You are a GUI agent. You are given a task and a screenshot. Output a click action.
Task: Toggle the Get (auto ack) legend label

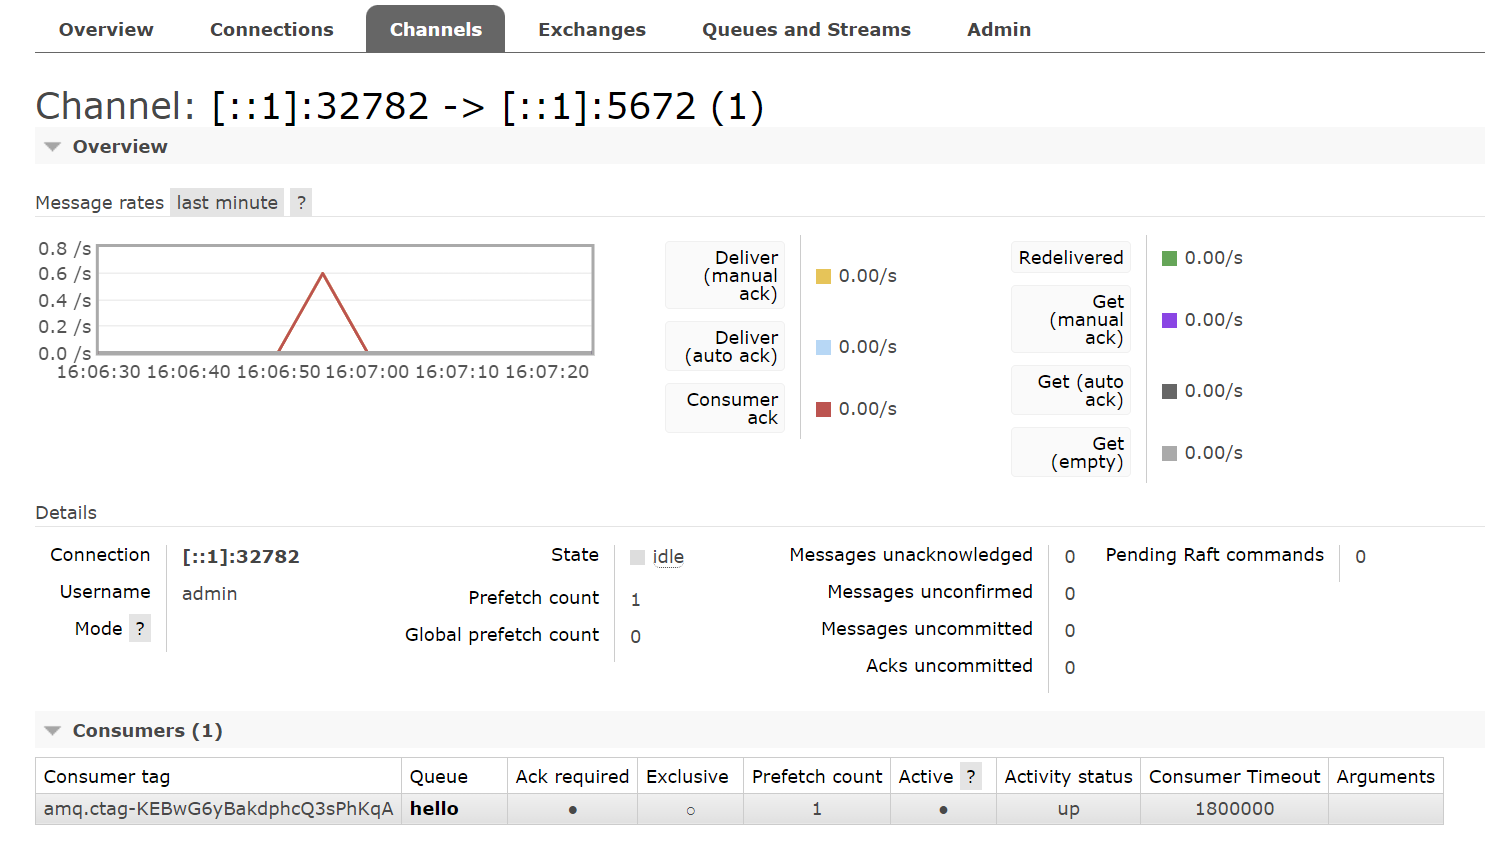tap(1071, 390)
